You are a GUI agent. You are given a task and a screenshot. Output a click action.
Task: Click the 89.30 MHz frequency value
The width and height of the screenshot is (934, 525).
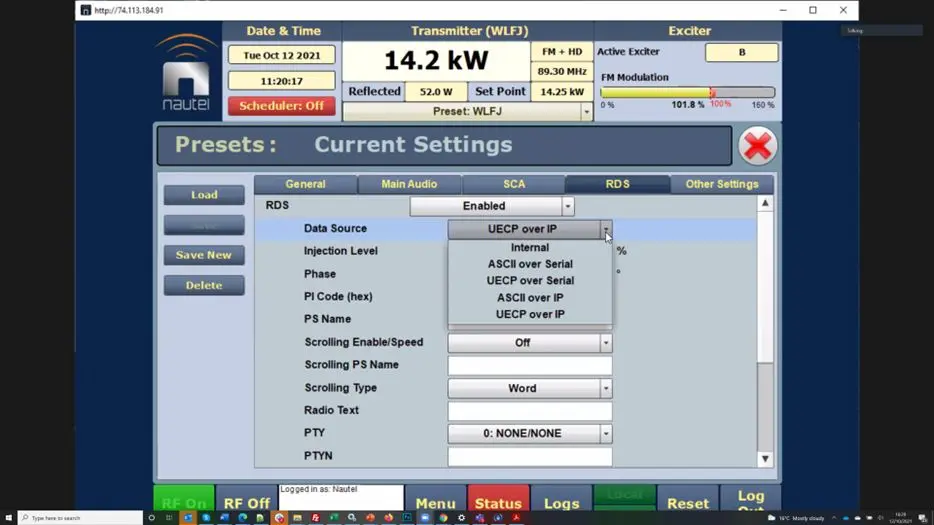coord(562,72)
